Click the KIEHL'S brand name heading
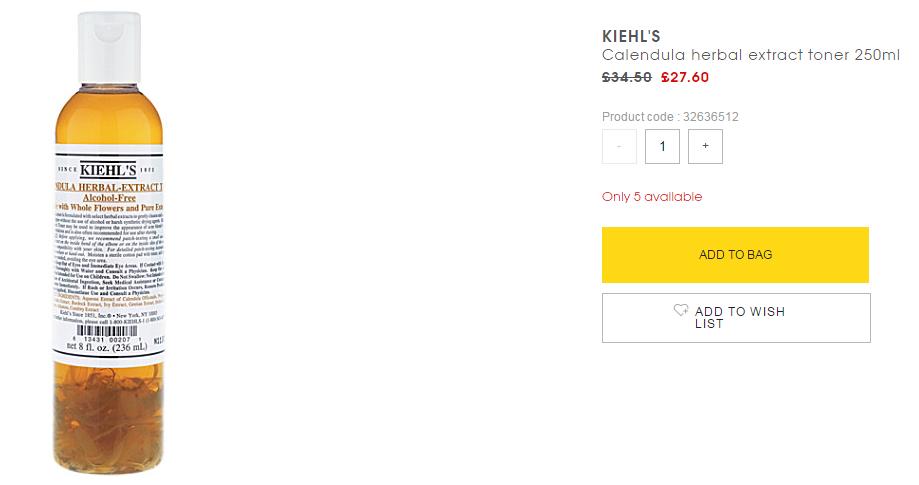Viewport: 919px width, 485px height. coord(631,37)
